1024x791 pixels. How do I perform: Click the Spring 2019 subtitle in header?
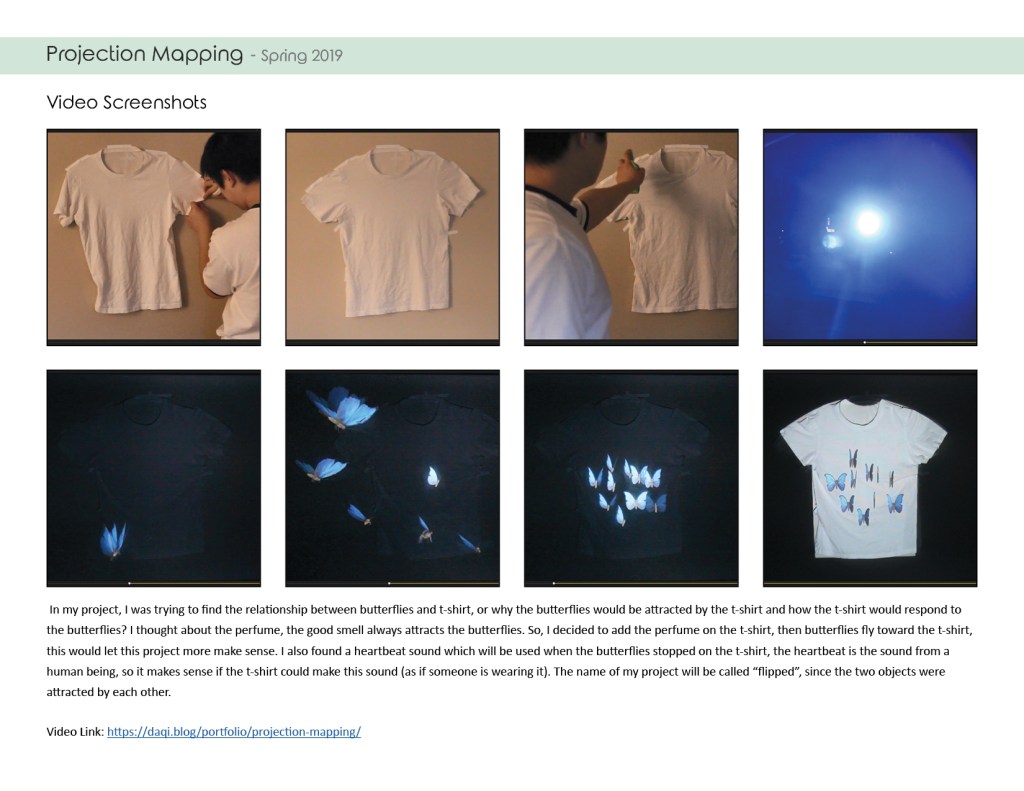pos(301,56)
